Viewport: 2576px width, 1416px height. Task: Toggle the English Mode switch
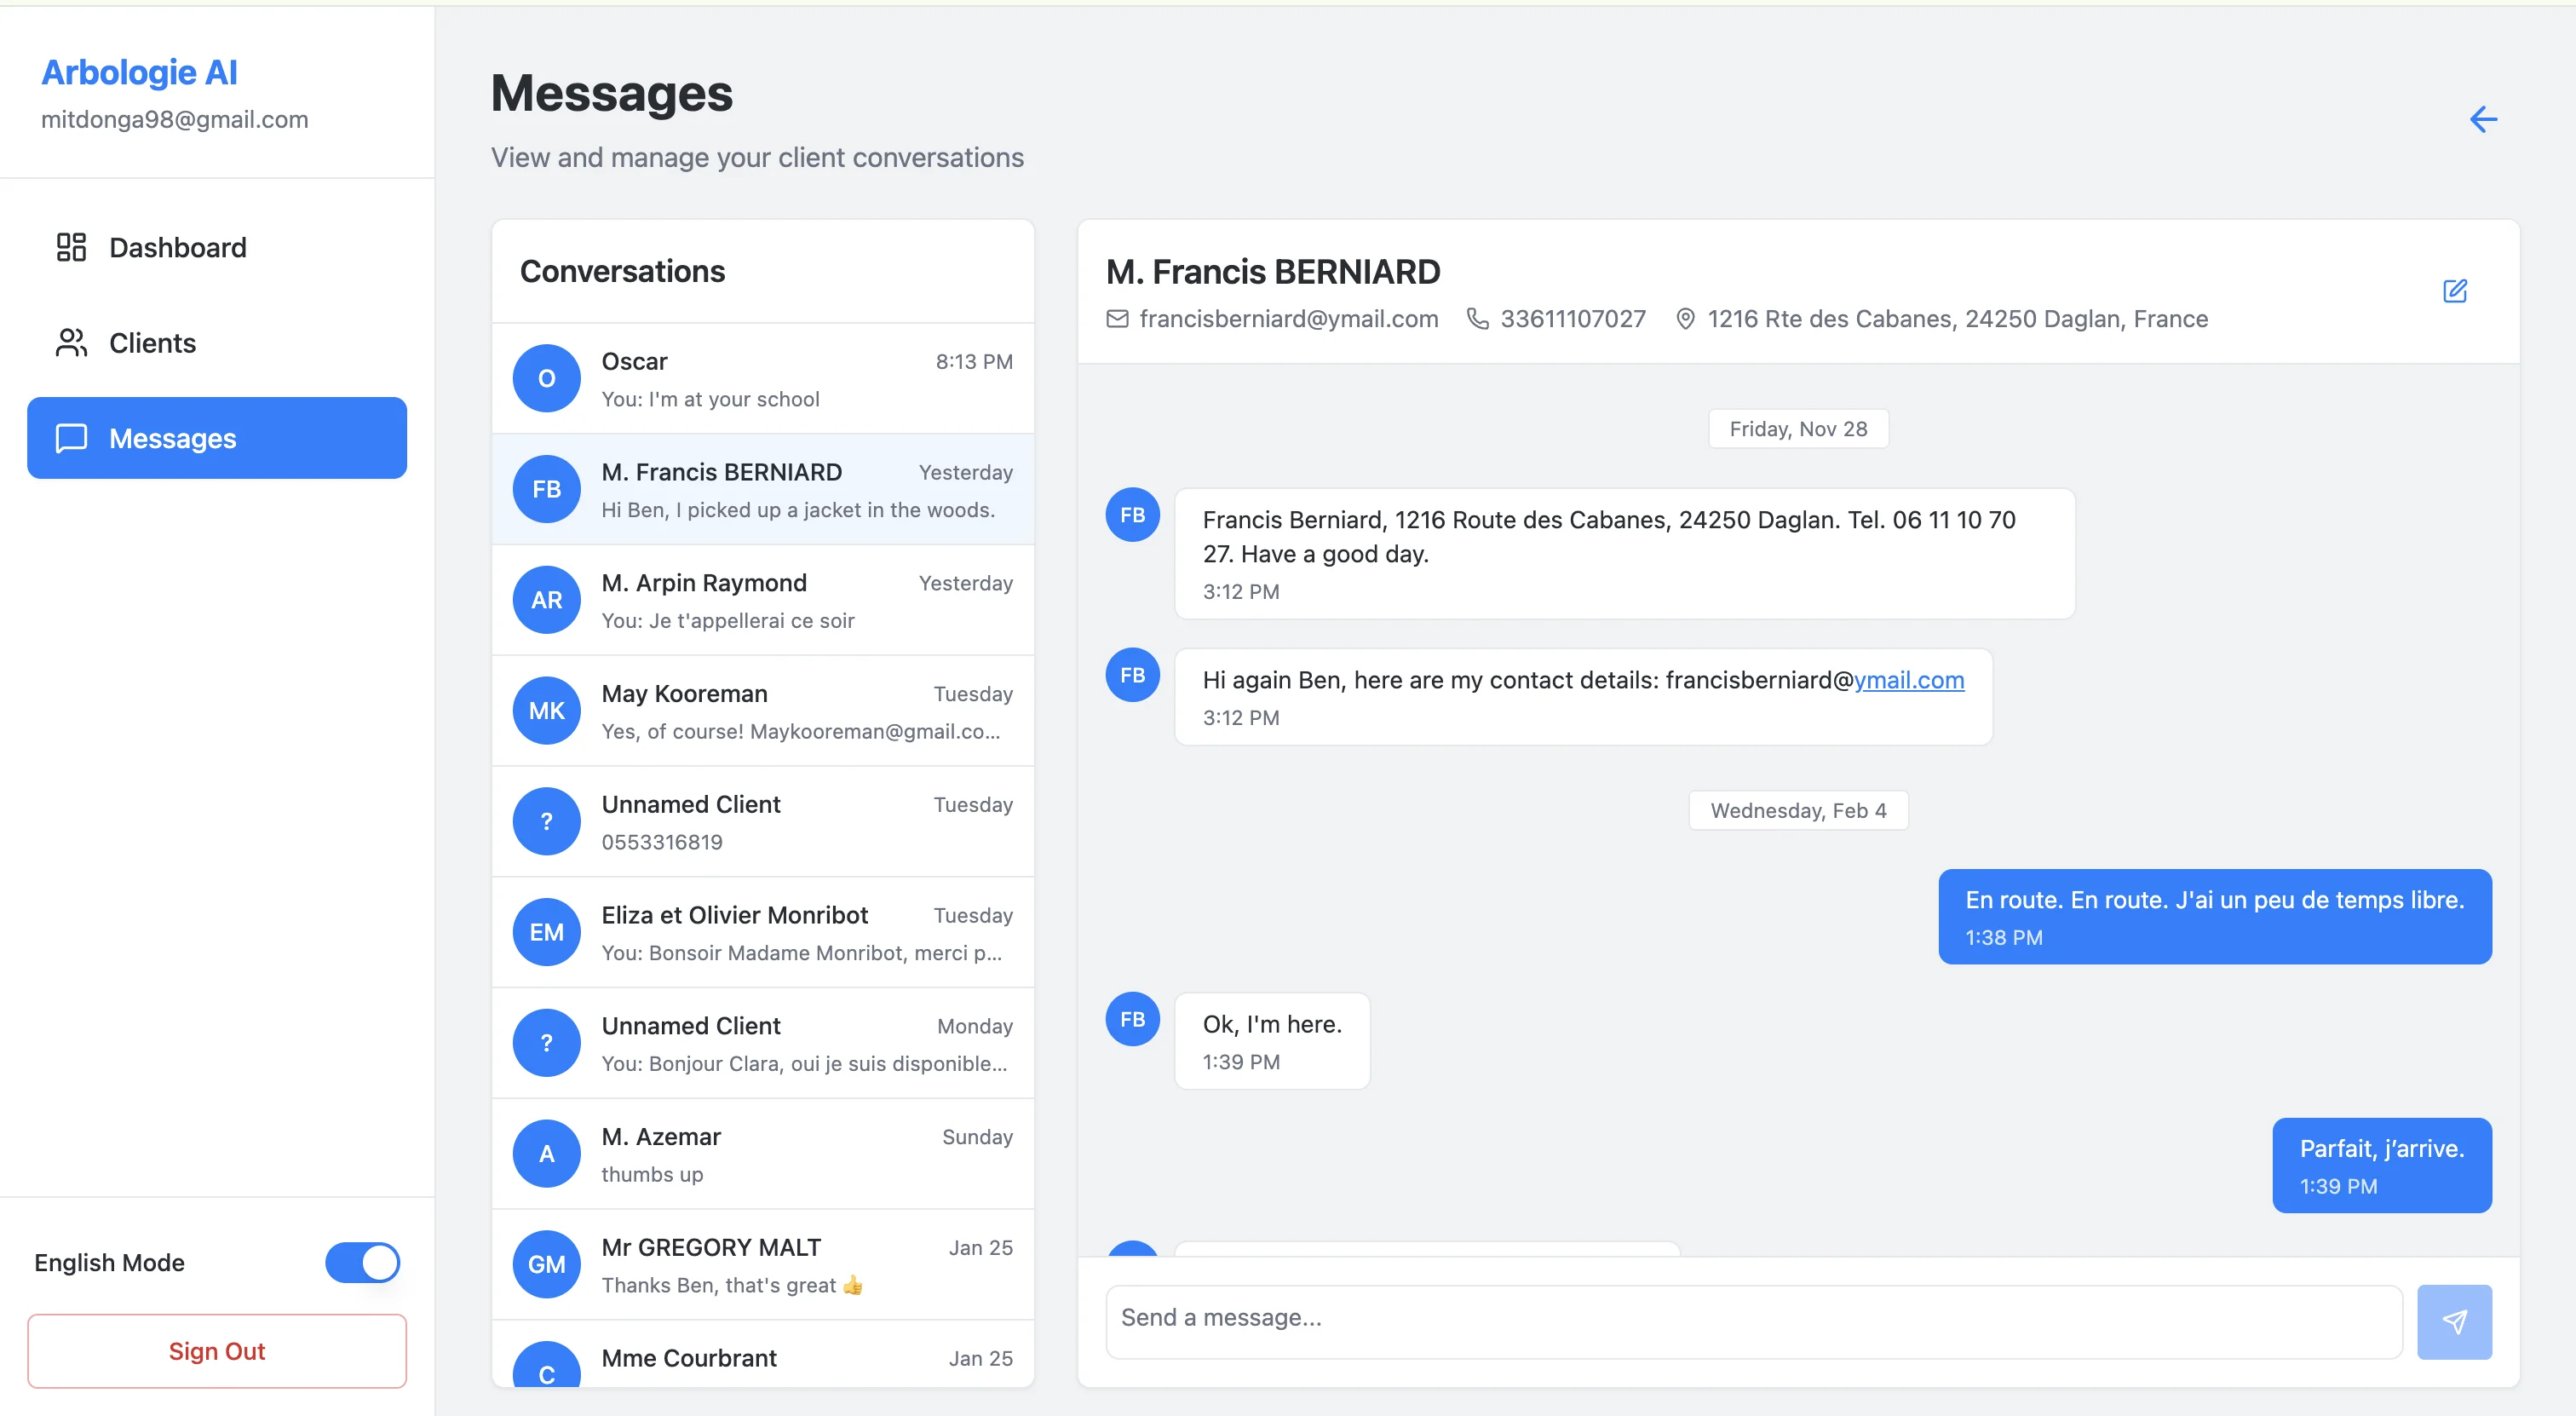pyautogui.click(x=362, y=1262)
